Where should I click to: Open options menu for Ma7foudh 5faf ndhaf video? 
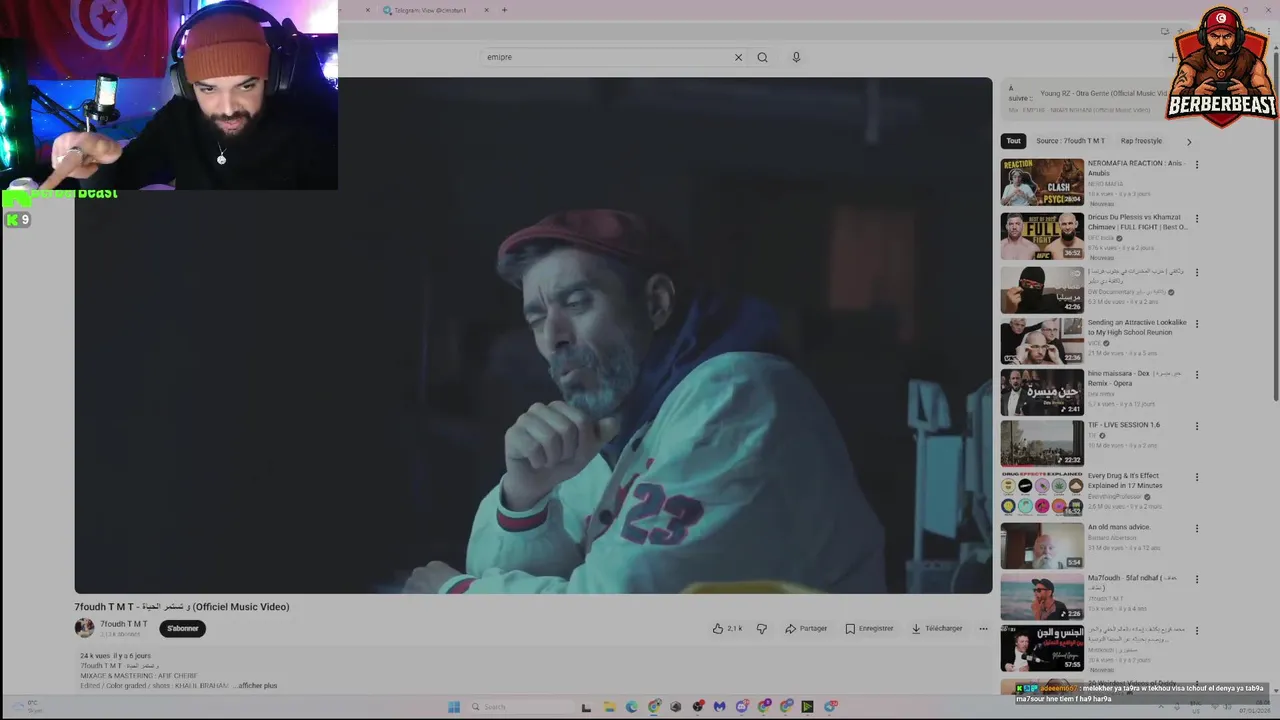[1196, 579]
